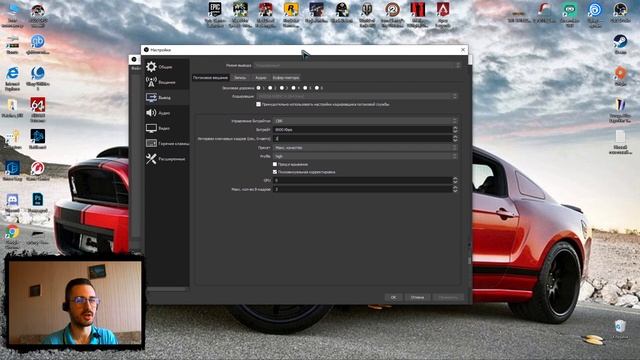This screenshot has width=640, height=360.
Task: Click the GPU number input field
Action: point(362,180)
